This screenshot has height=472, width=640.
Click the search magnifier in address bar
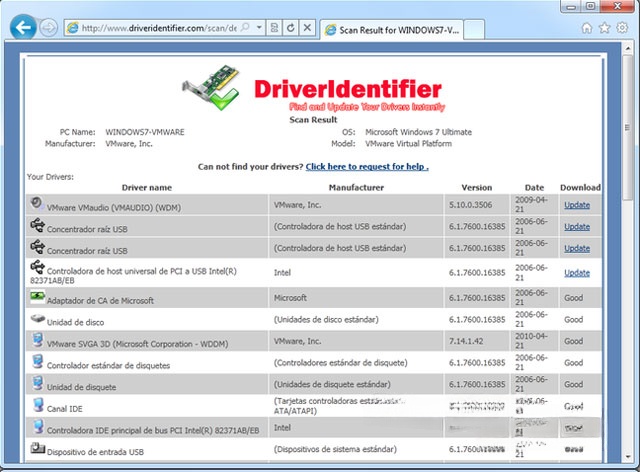[x=245, y=27]
